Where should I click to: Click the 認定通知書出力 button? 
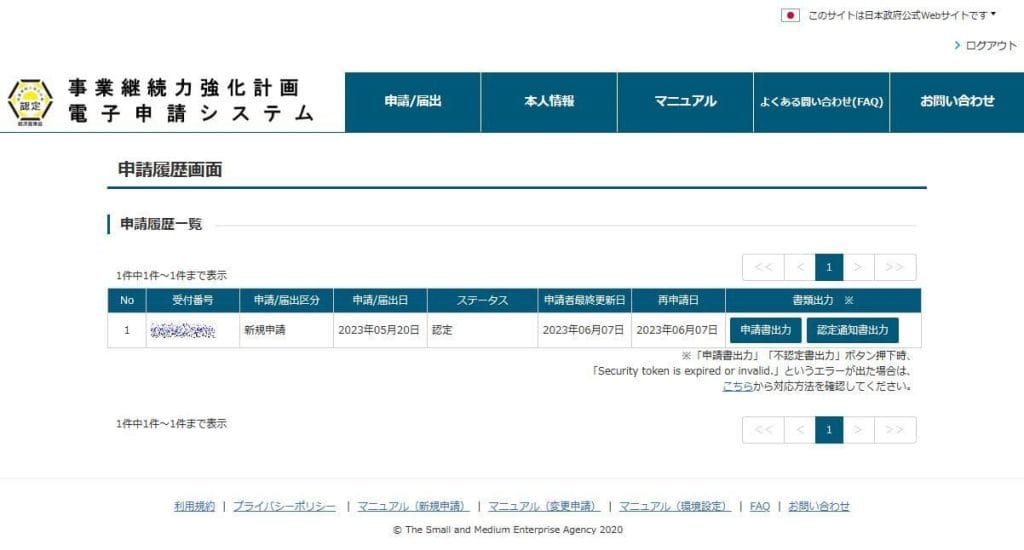coord(852,330)
